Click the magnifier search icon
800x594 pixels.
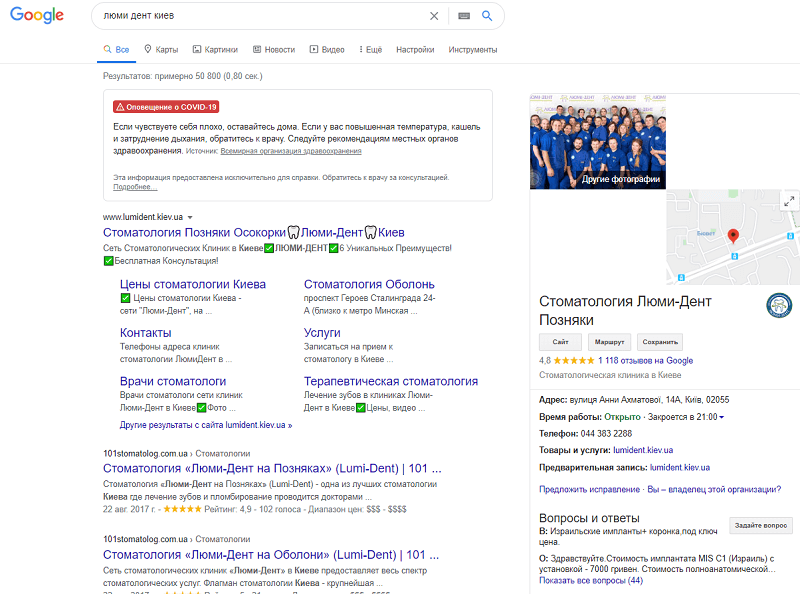(x=487, y=16)
